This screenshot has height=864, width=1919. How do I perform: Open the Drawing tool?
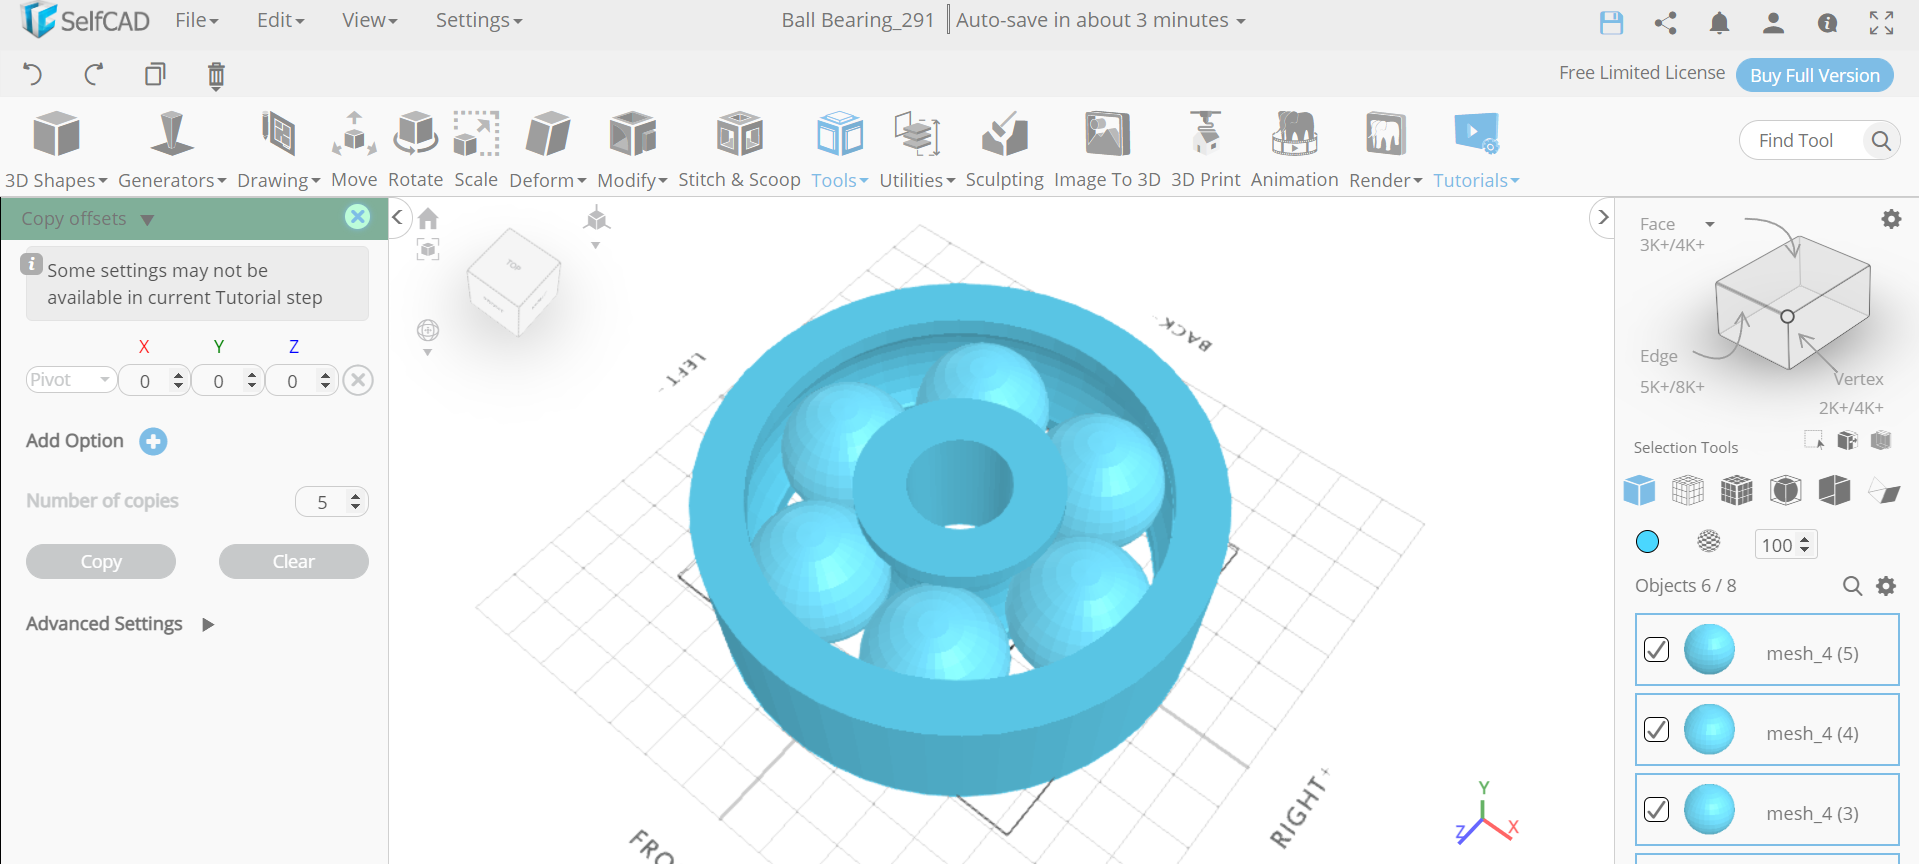(x=278, y=150)
